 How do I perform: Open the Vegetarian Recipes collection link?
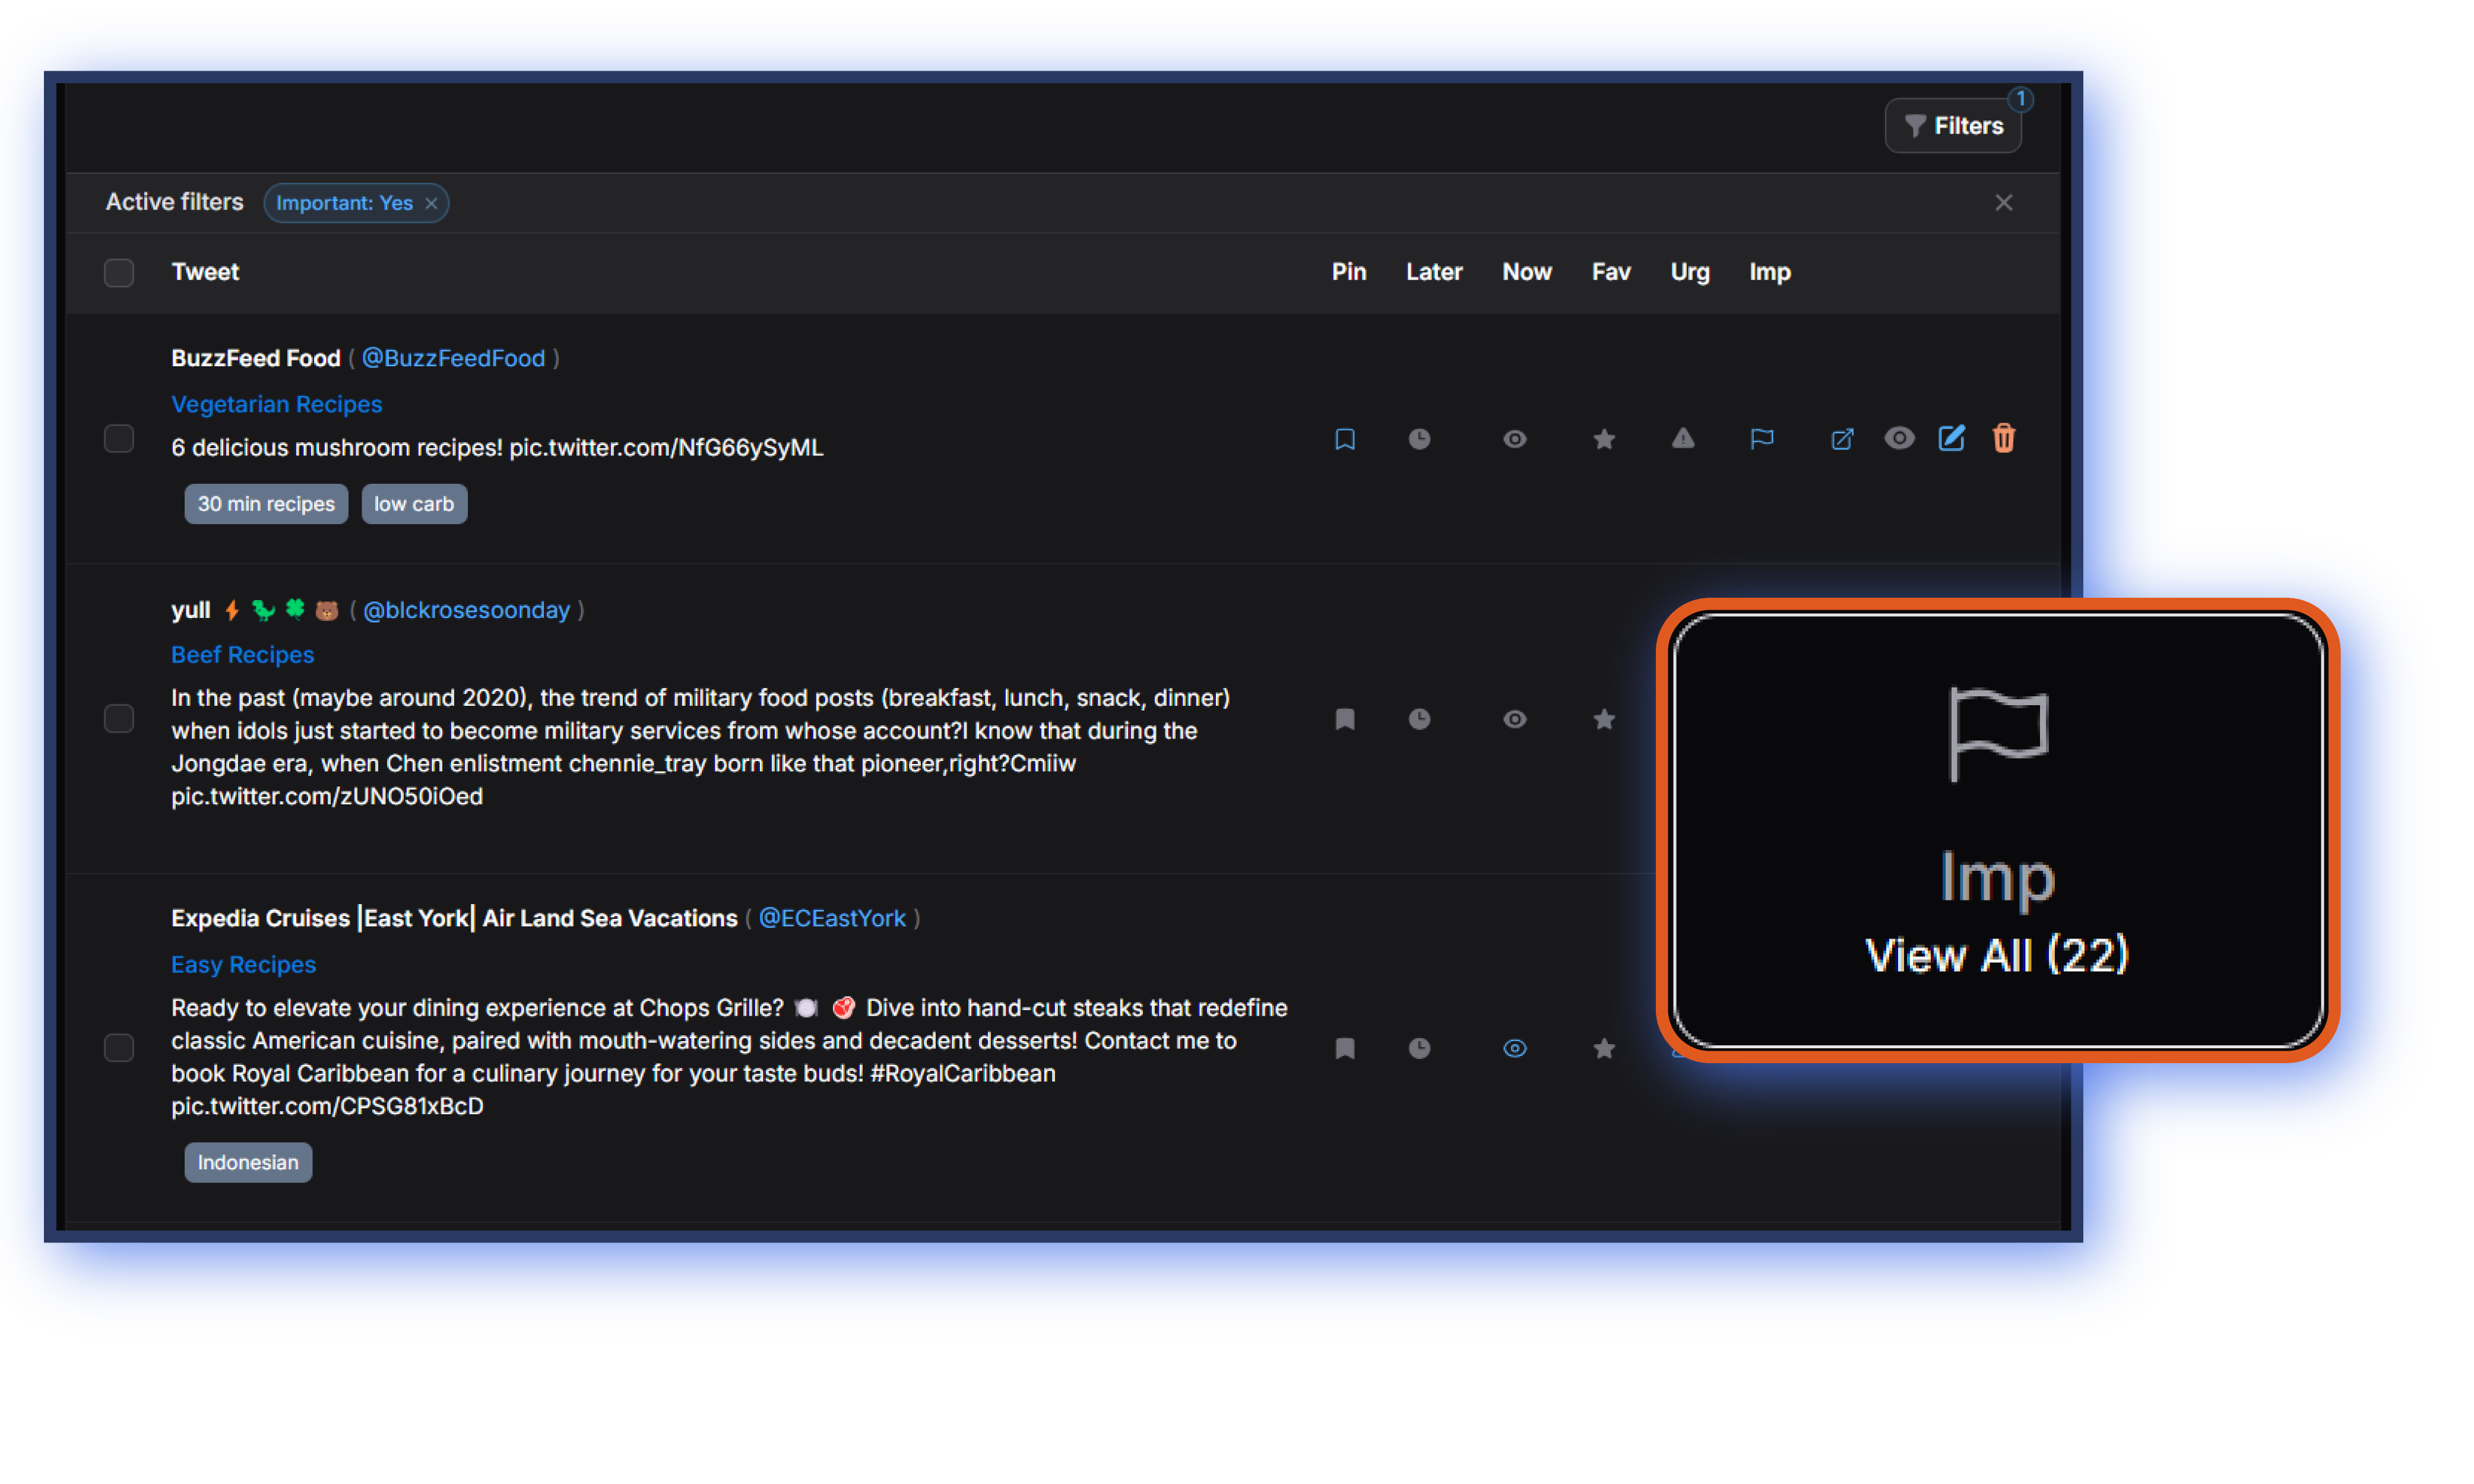pyautogui.click(x=276, y=404)
